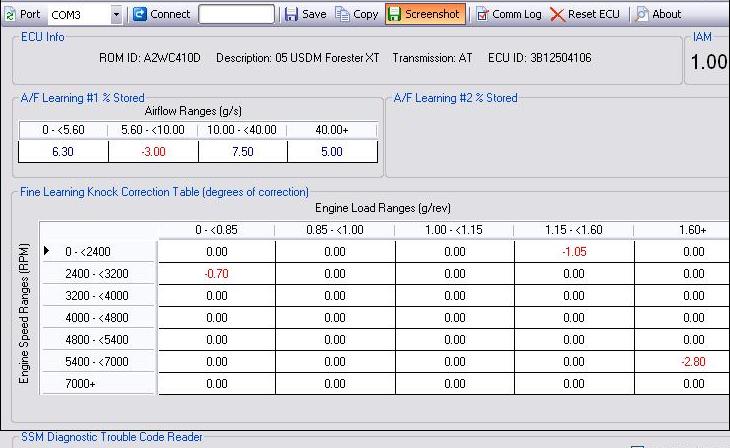Select the 2400 - <3200 RPM row header

point(97,274)
